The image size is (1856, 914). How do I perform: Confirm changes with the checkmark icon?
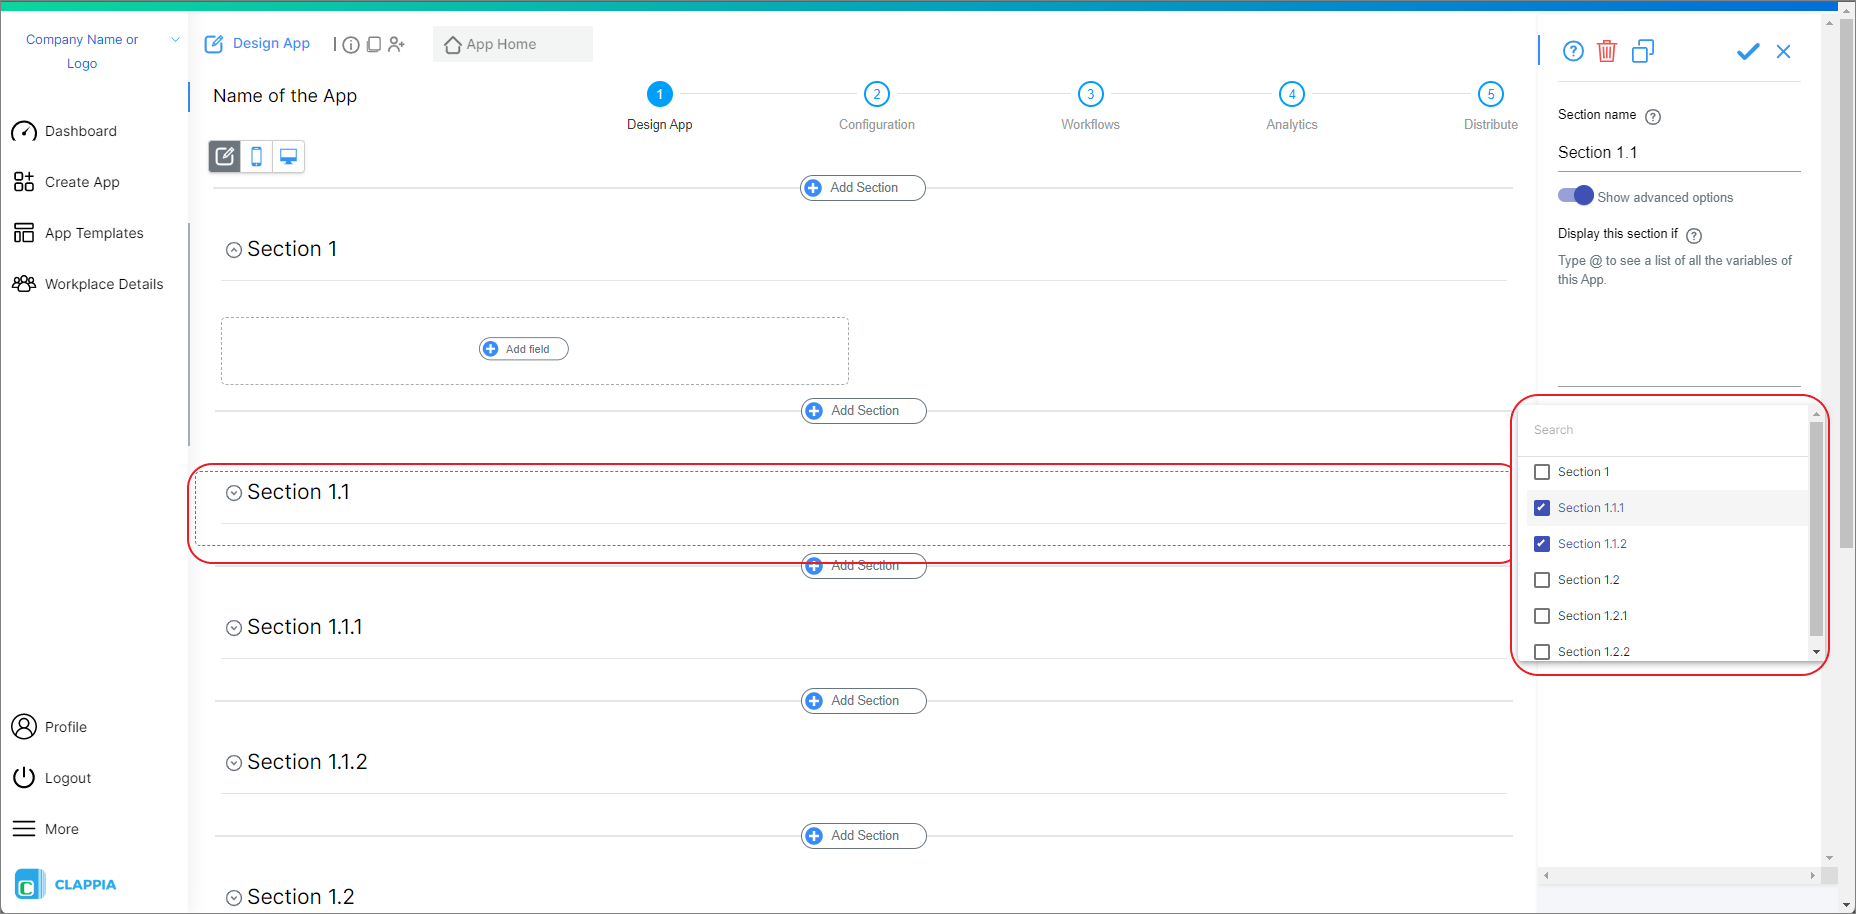point(1748,50)
